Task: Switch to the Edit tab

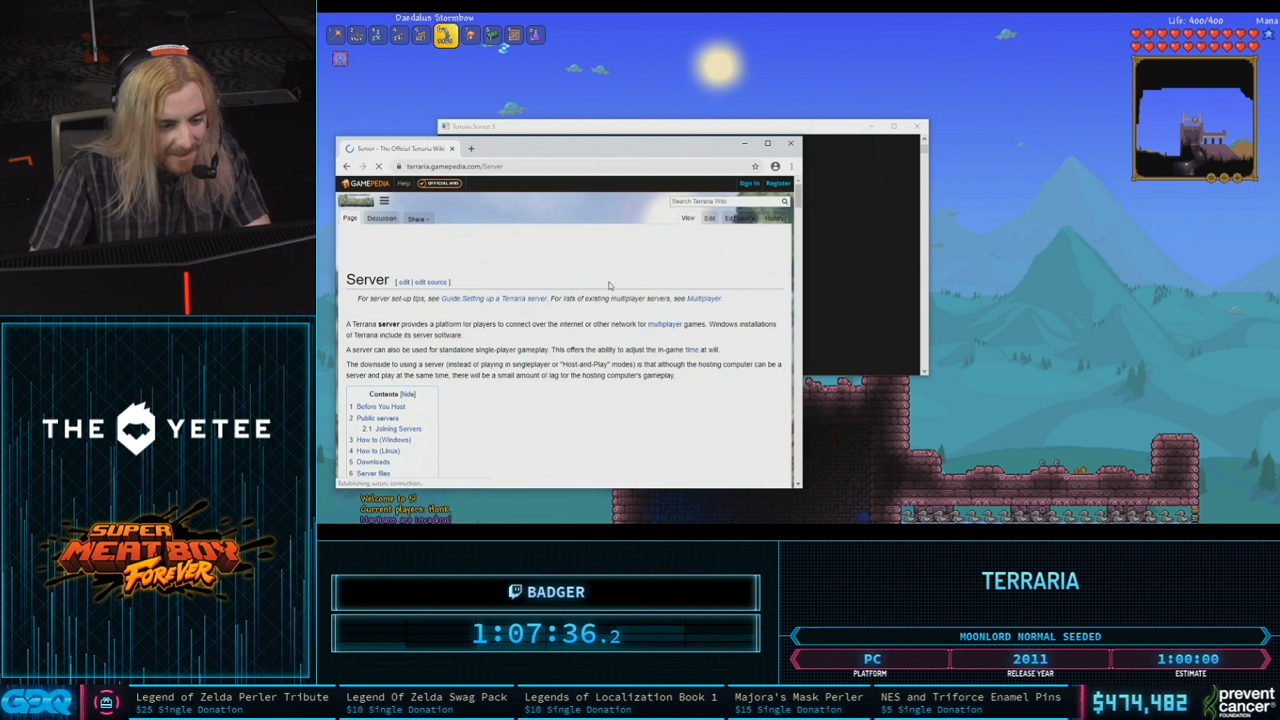Action: (x=709, y=218)
